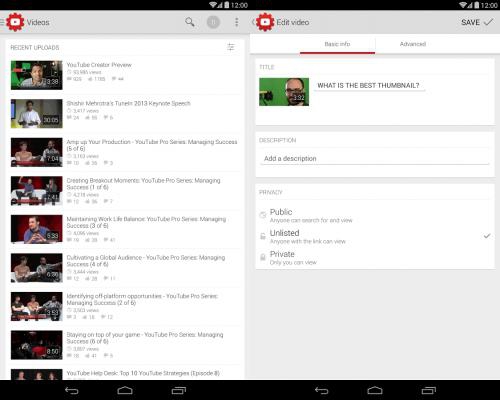Tap the globe icon next to Public
The width and height of the screenshot is (500, 400).
(263, 215)
